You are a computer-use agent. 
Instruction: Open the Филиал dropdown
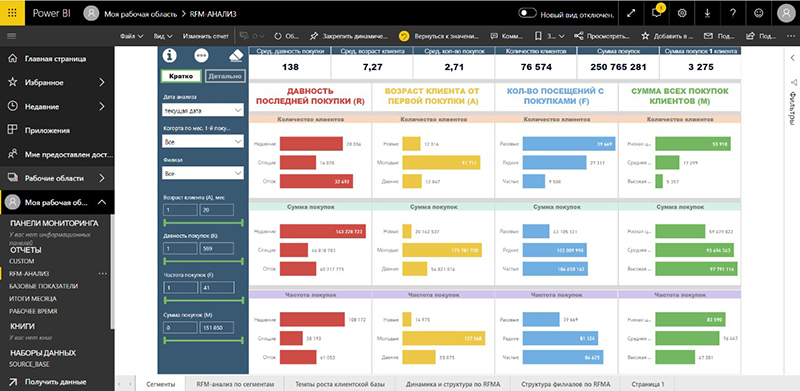[203, 174]
